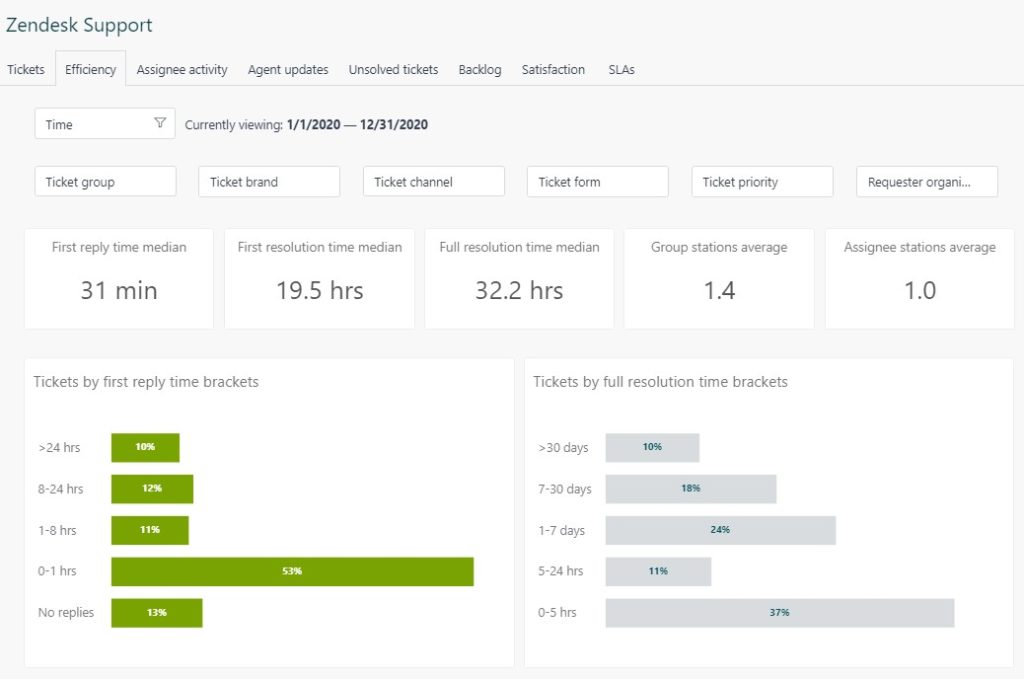Screen dimensions: 1024x679
Task: Switch to the Backlog tab
Action: (x=480, y=69)
